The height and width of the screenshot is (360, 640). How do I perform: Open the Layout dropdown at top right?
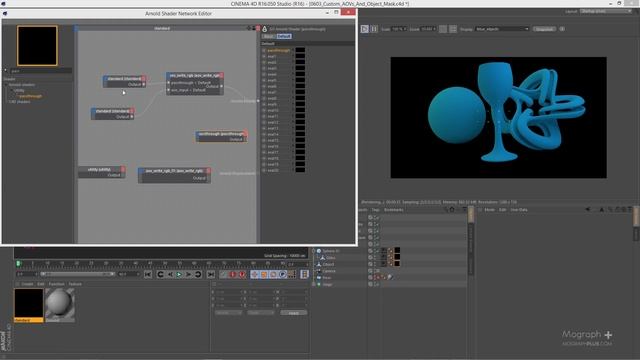tap(606, 11)
